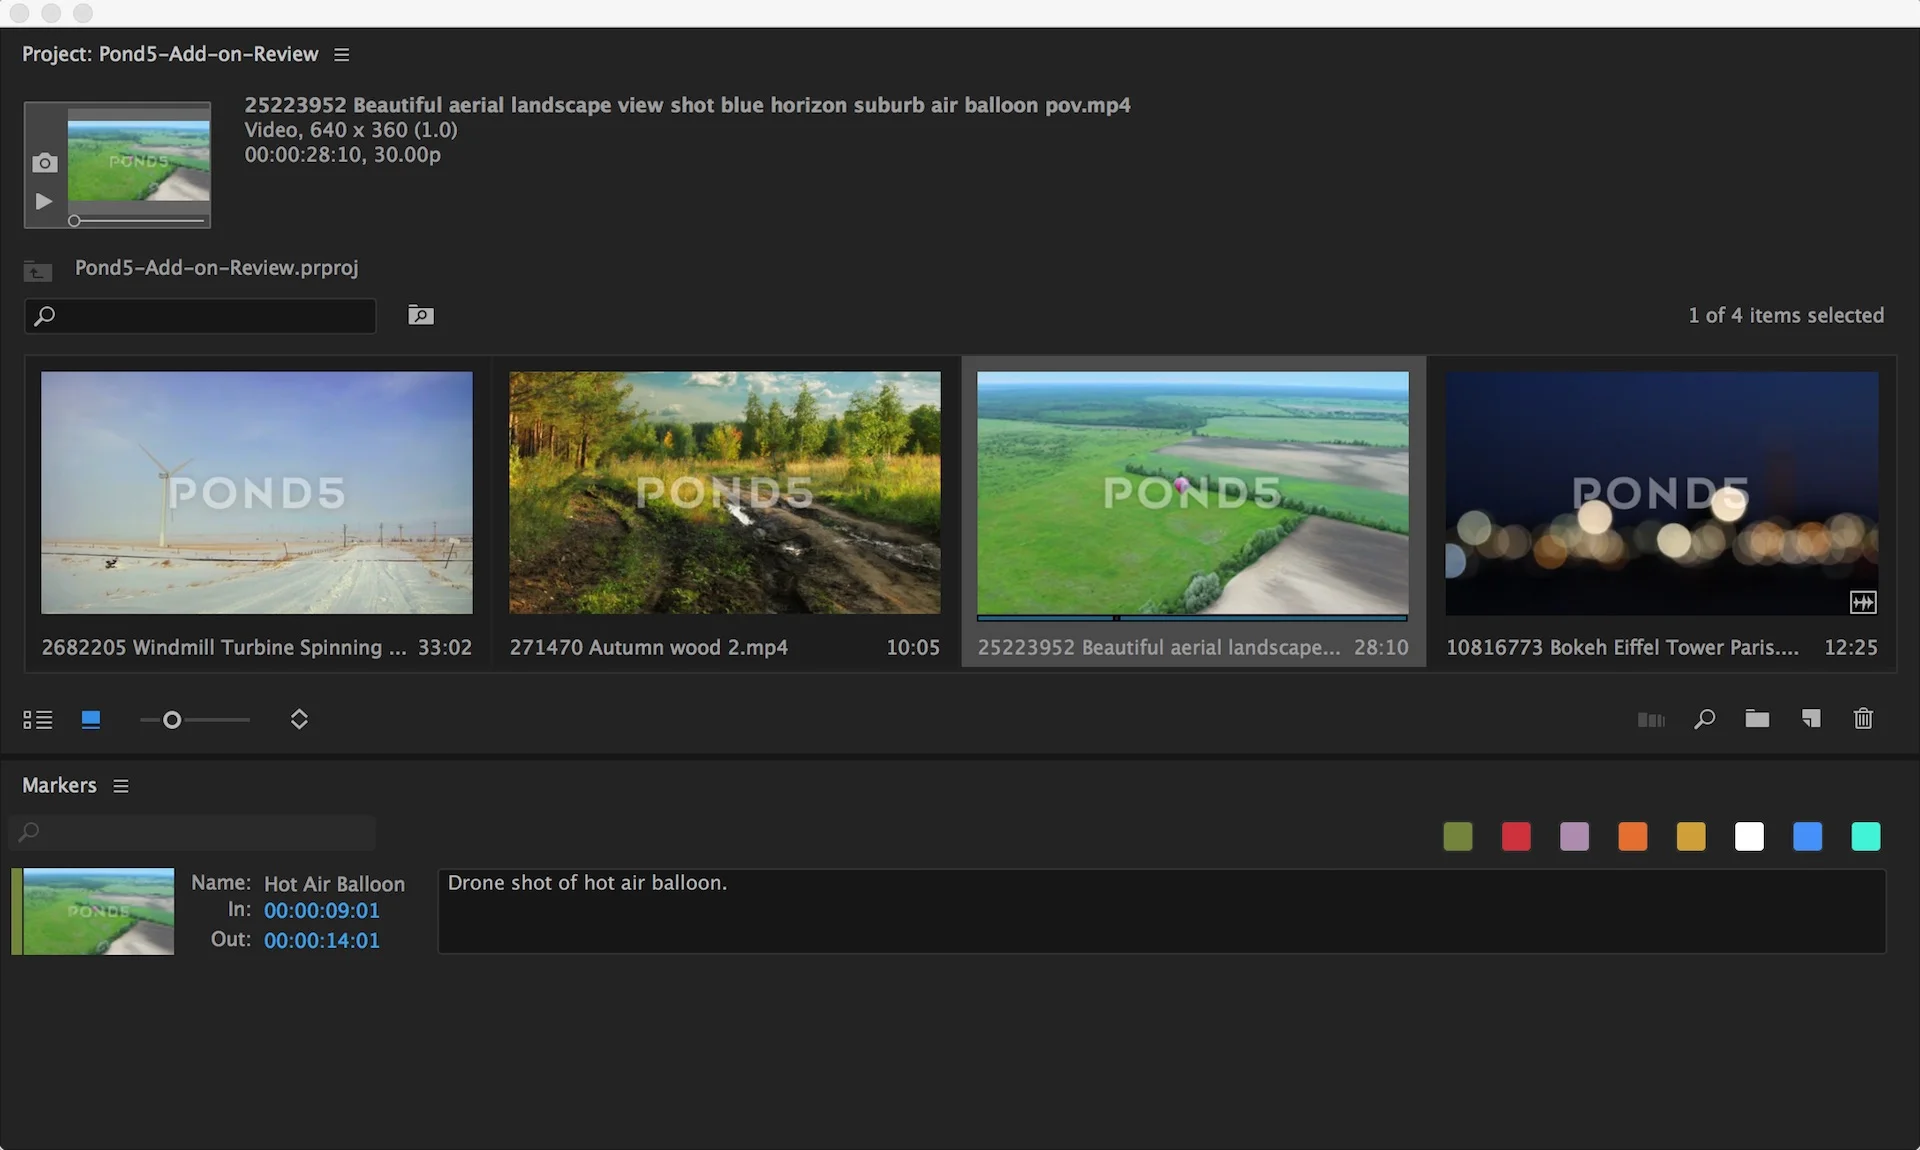Switch to icon view
Viewport: 1920px width, 1150px height.
click(x=91, y=719)
